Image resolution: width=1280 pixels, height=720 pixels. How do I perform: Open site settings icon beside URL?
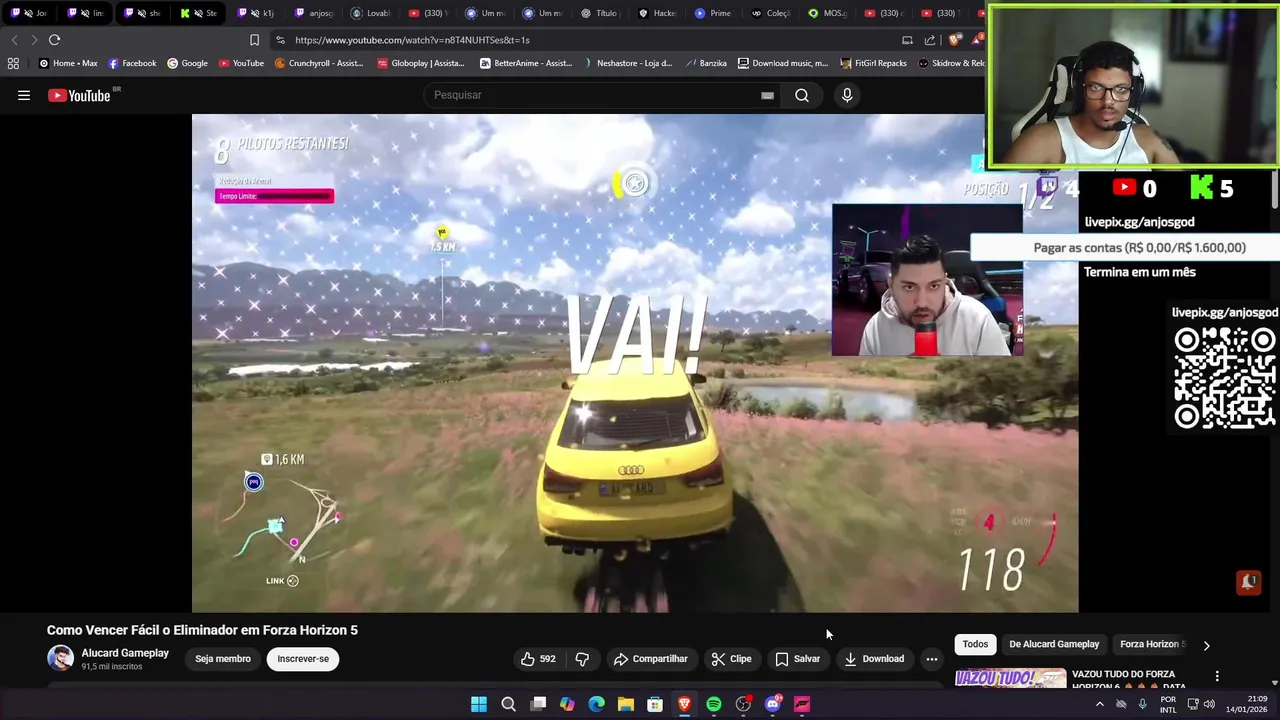point(280,40)
